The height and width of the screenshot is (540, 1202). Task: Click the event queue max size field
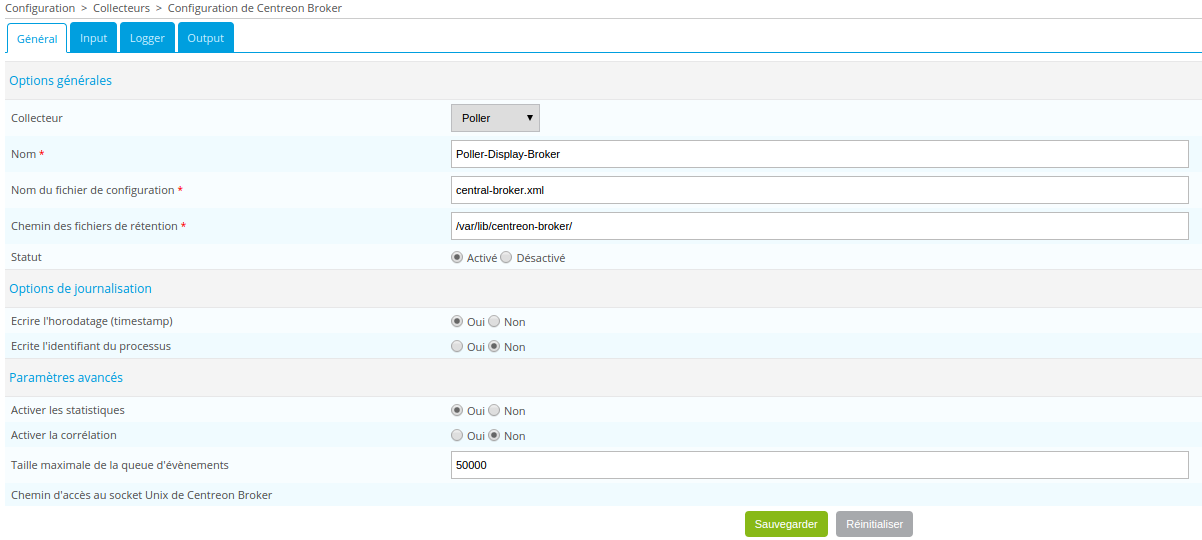point(820,465)
